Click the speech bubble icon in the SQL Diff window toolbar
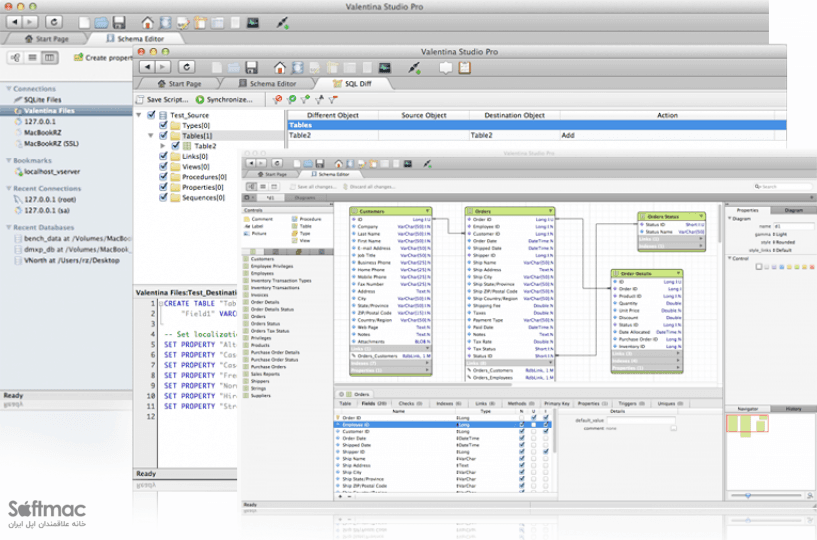Image resolution: width=817 pixels, height=540 pixels. [x=445, y=68]
